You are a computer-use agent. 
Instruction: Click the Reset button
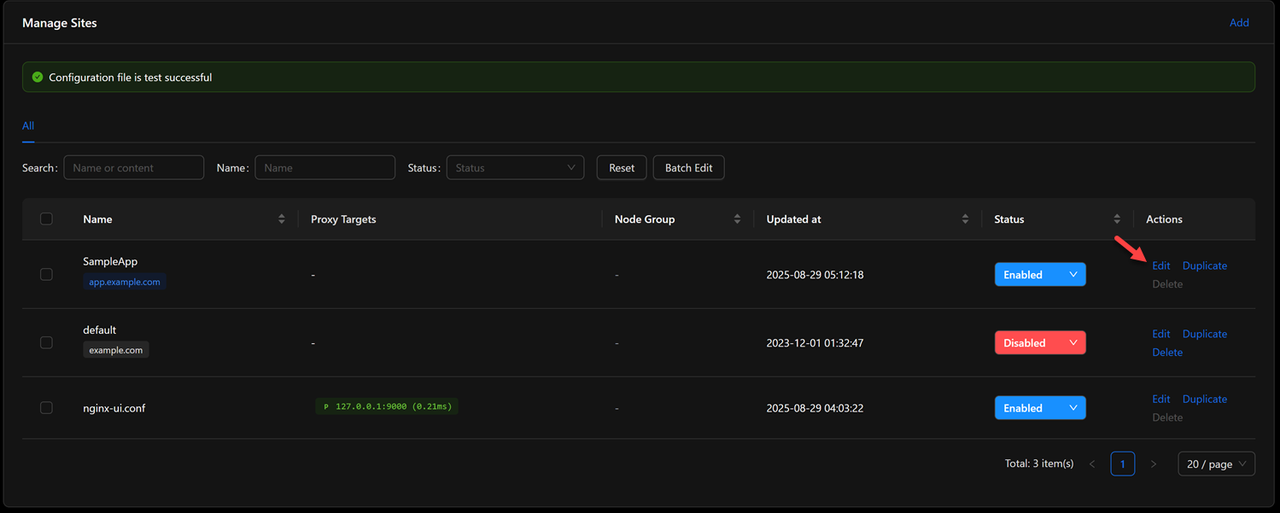[x=622, y=168]
